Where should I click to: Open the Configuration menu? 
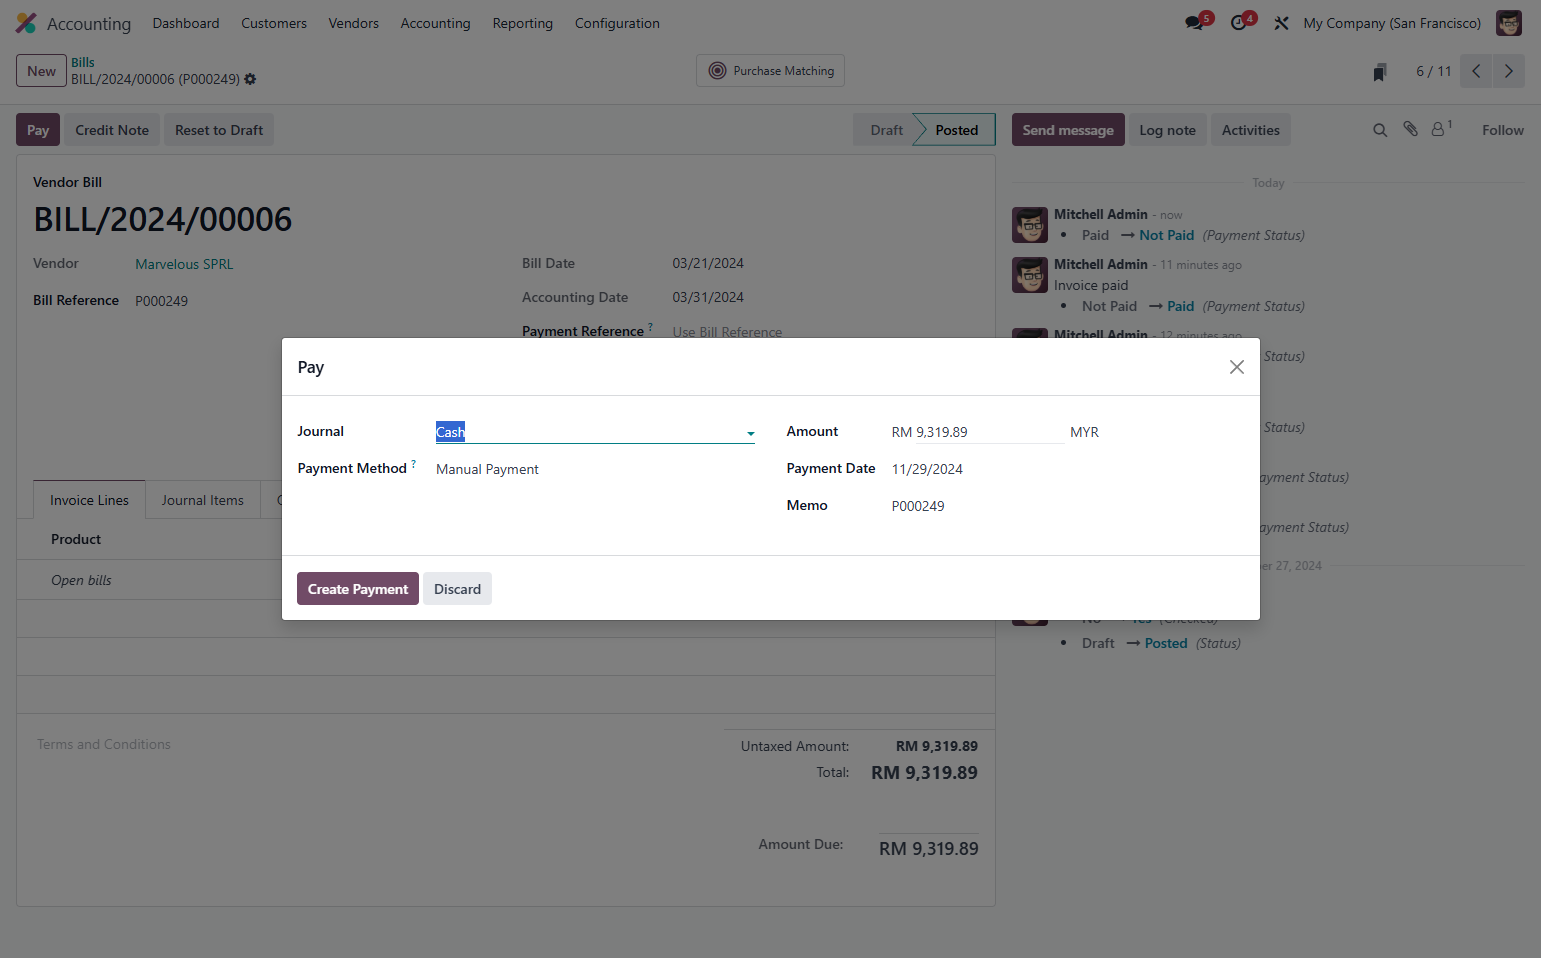point(617,23)
